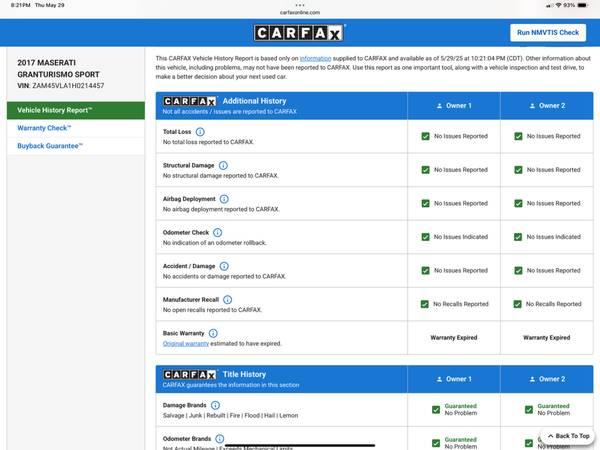Click Owner 2 'Warranty Expired' cell
600x450 pixels.
click(546, 338)
